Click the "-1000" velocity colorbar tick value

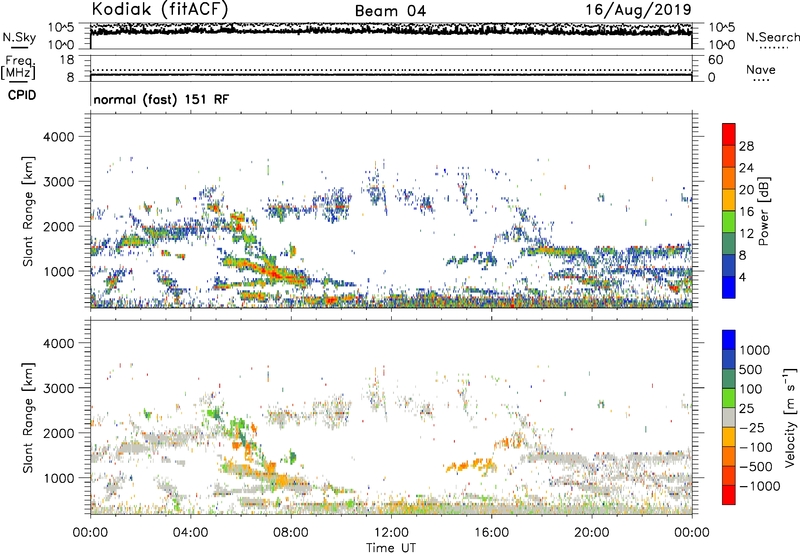760,486
